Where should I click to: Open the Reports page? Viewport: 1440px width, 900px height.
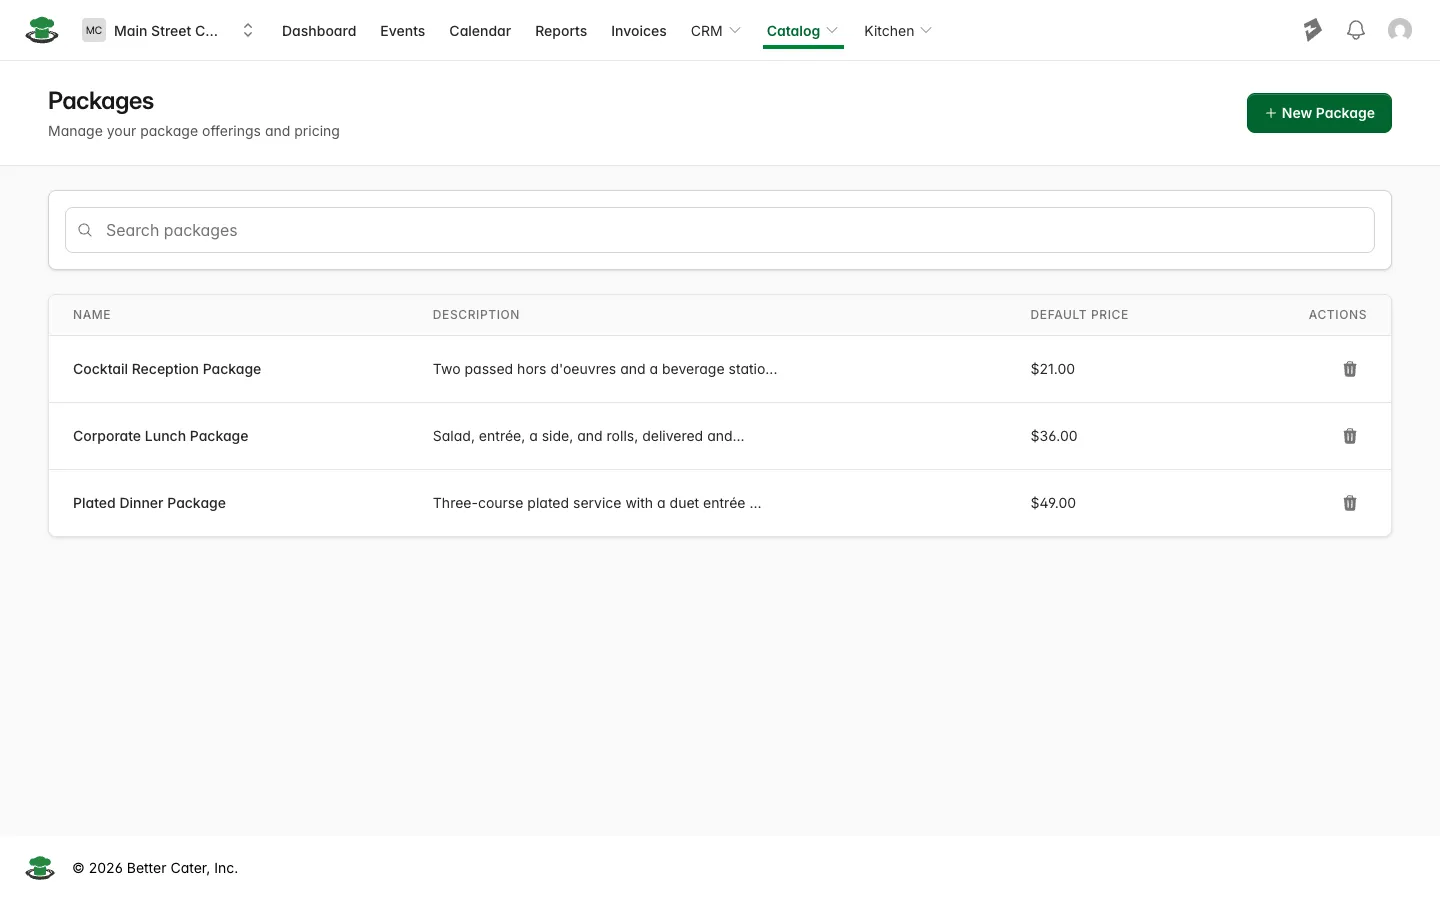(x=561, y=31)
